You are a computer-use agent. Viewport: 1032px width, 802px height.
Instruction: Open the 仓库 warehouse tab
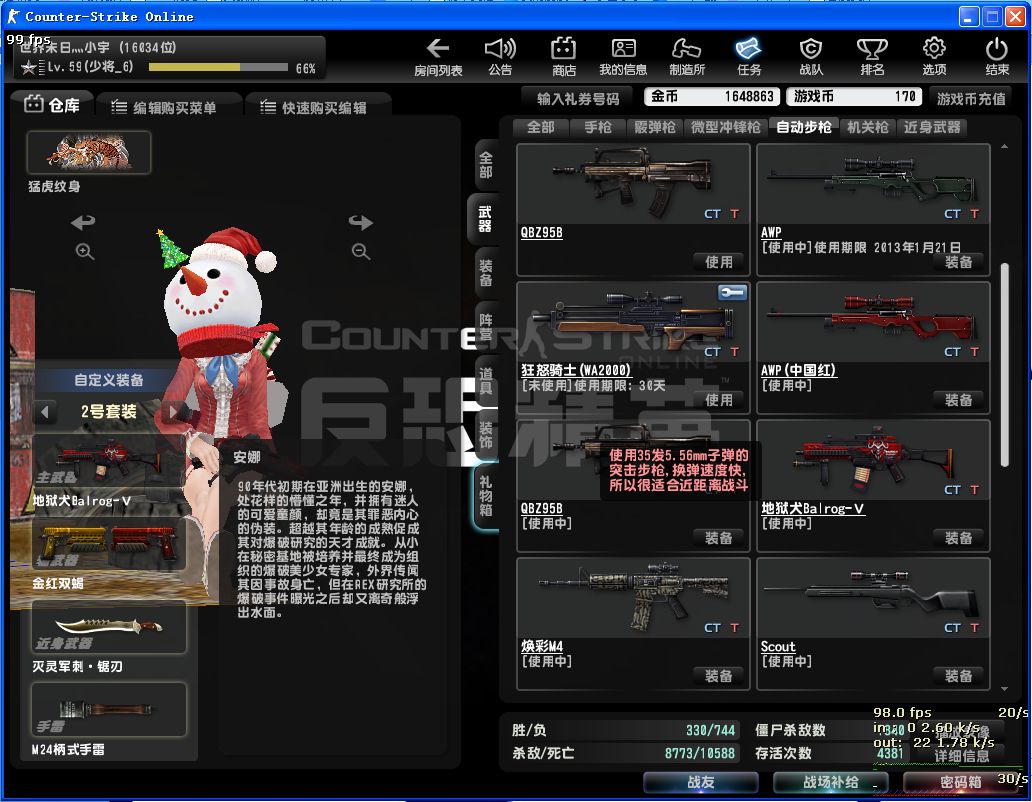coord(52,105)
